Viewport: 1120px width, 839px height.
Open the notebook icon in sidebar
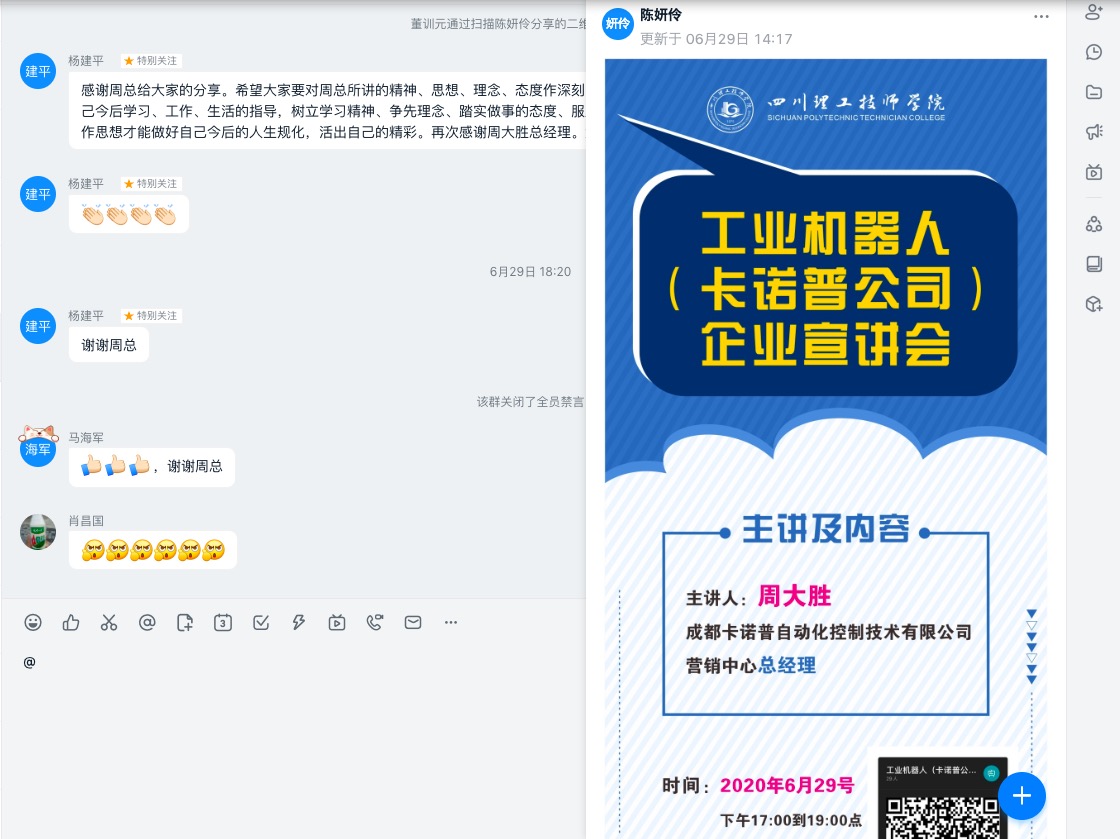[1094, 264]
